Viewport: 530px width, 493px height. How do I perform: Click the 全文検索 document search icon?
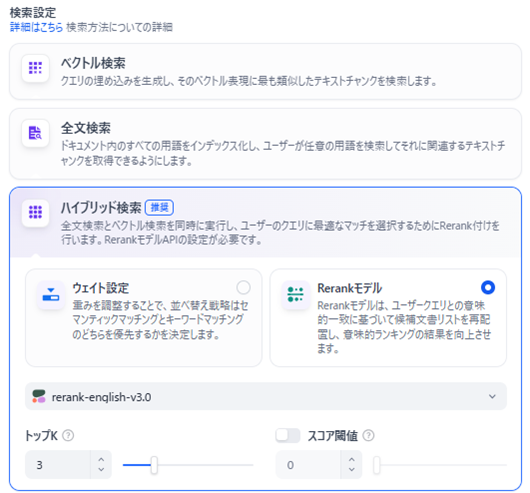point(35,133)
